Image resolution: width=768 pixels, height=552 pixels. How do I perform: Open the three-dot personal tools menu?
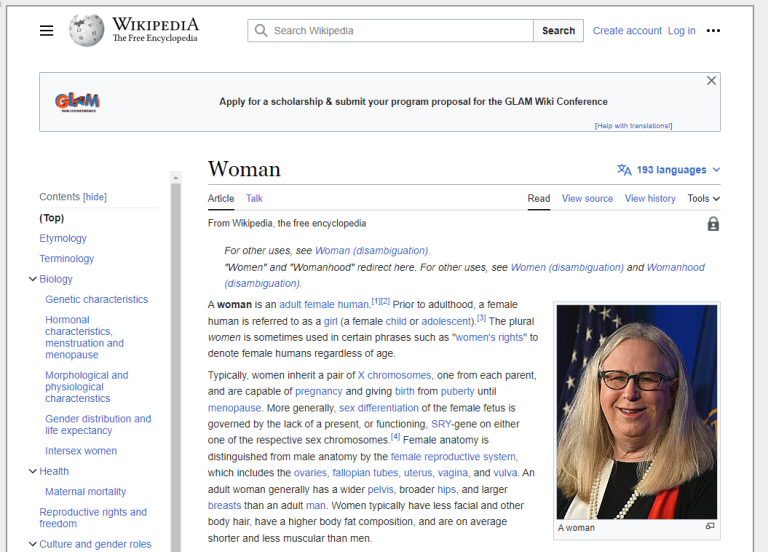(x=713, y=31)
